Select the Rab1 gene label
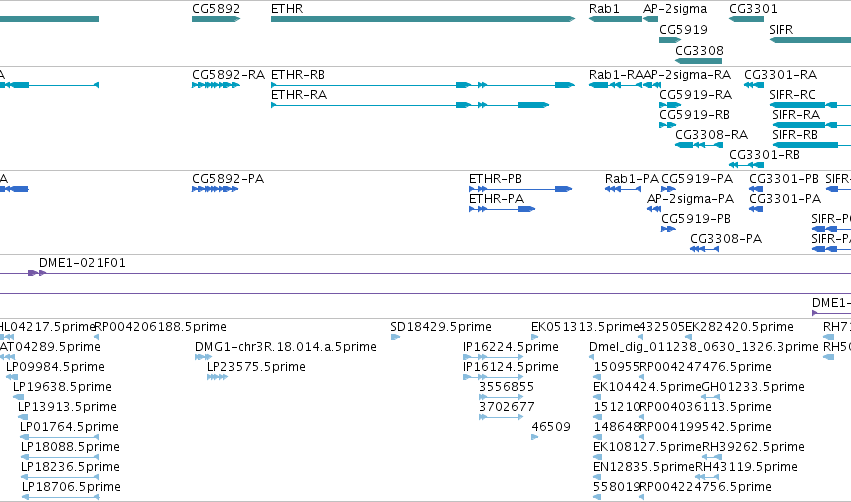The width and height of the screenshot is (851, 502). [x=604, y=9]
